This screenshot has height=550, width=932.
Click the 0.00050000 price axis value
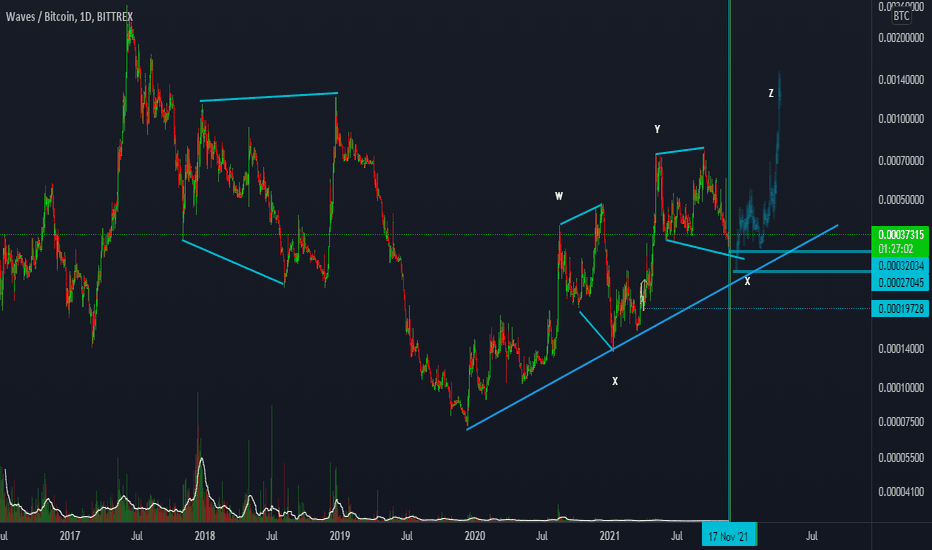pyautogui.click(x=901, y=200)
